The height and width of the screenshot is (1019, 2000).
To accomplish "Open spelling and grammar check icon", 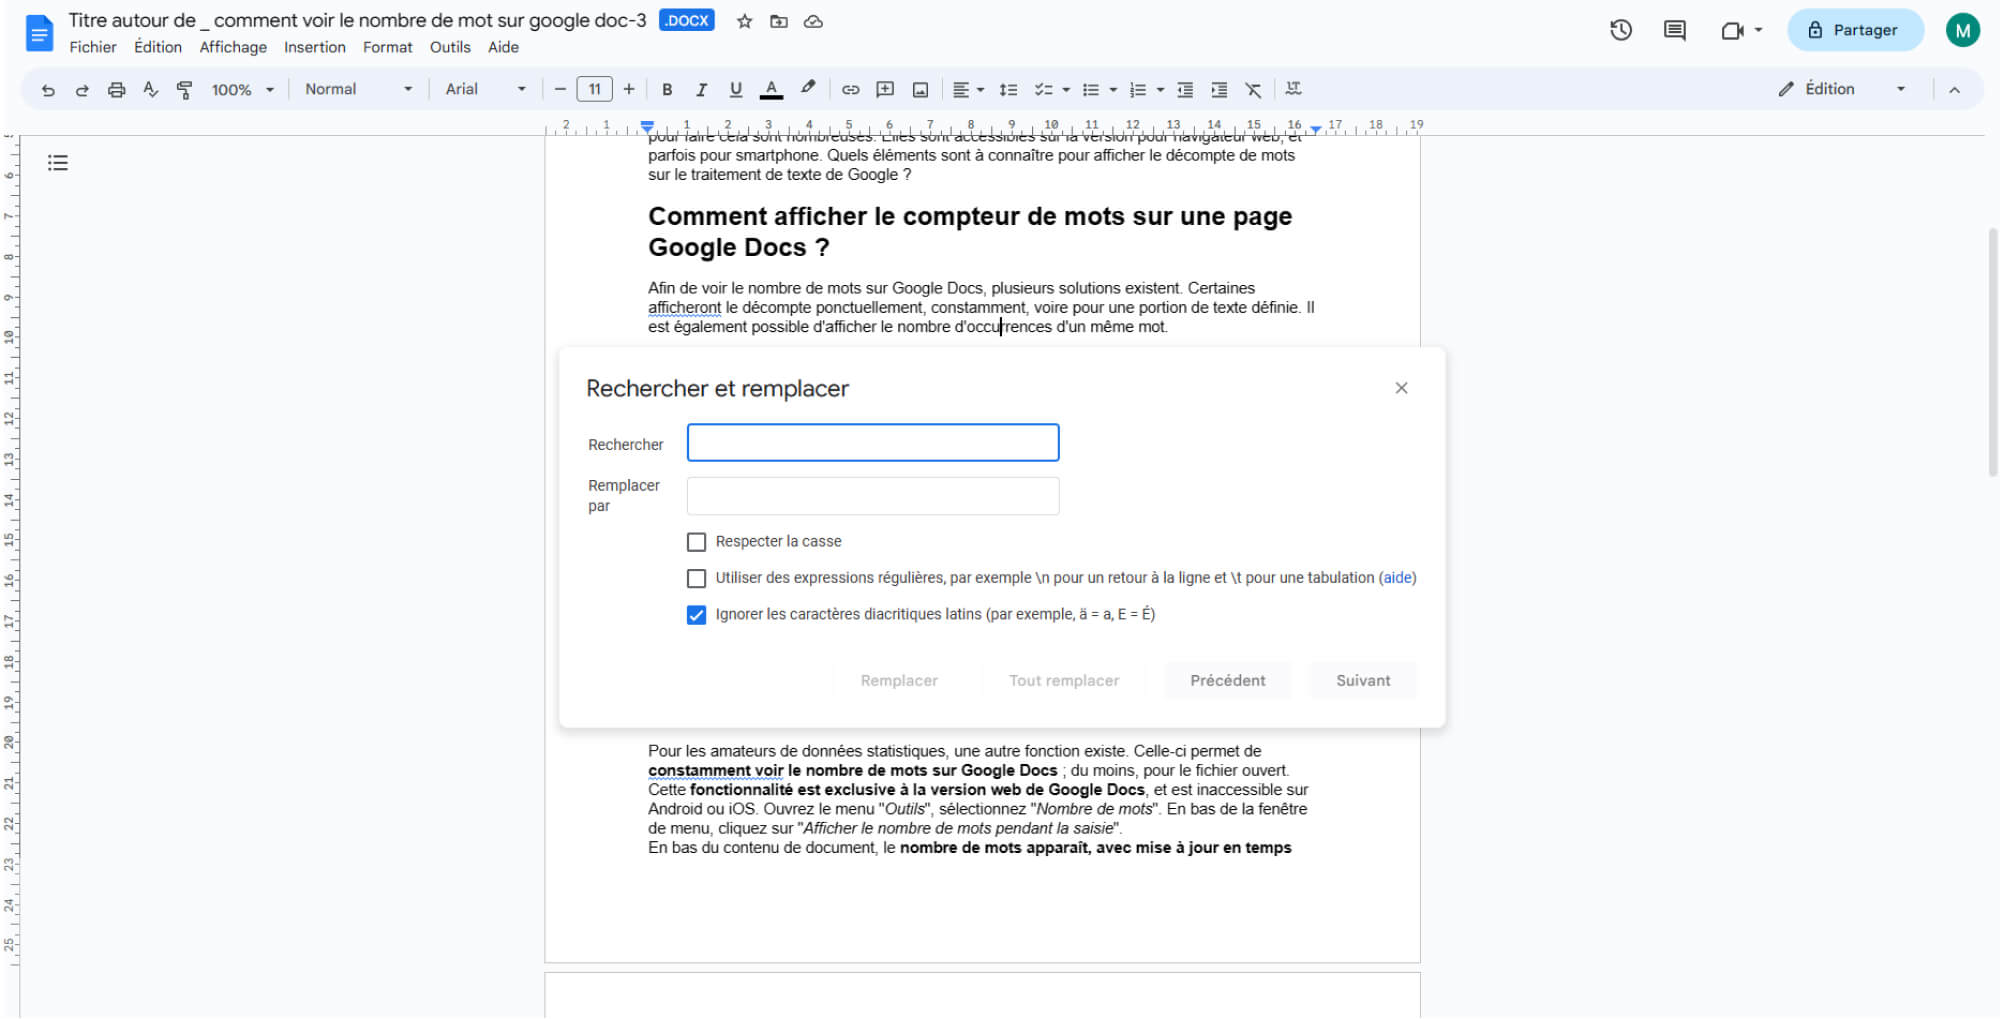I will coord(150,90).
